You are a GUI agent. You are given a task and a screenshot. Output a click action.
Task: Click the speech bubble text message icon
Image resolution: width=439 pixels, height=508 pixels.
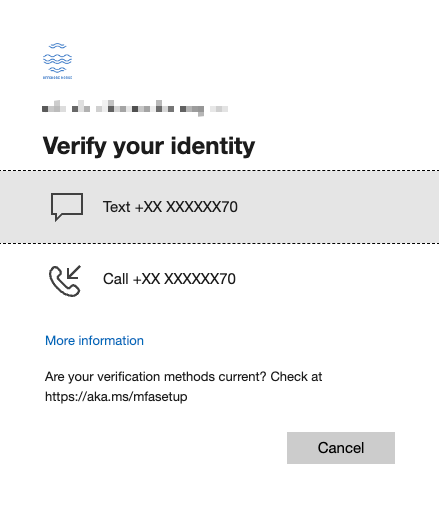click(x=67, y=207)
